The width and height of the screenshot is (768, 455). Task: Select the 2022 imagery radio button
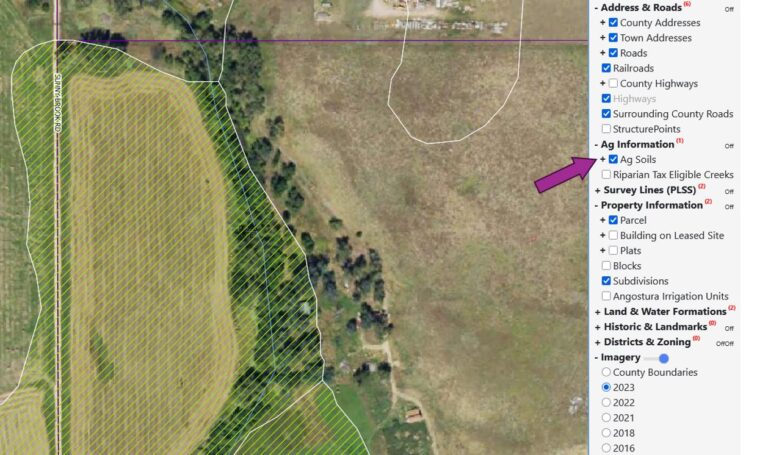click(606, 403)
